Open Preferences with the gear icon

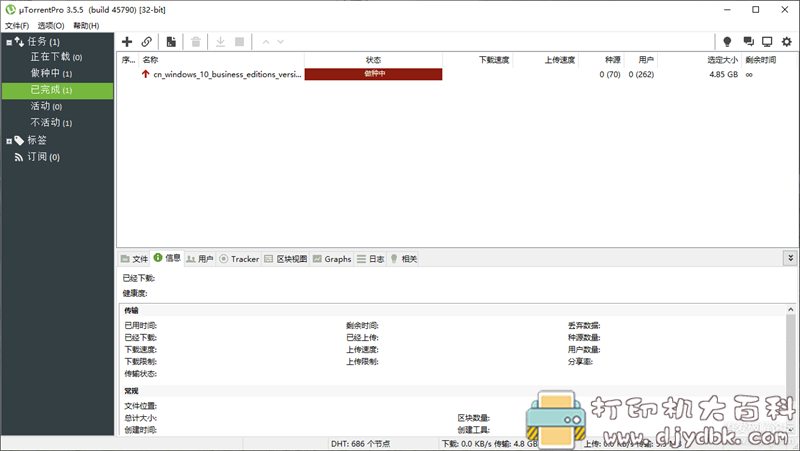tap(787, 42)
